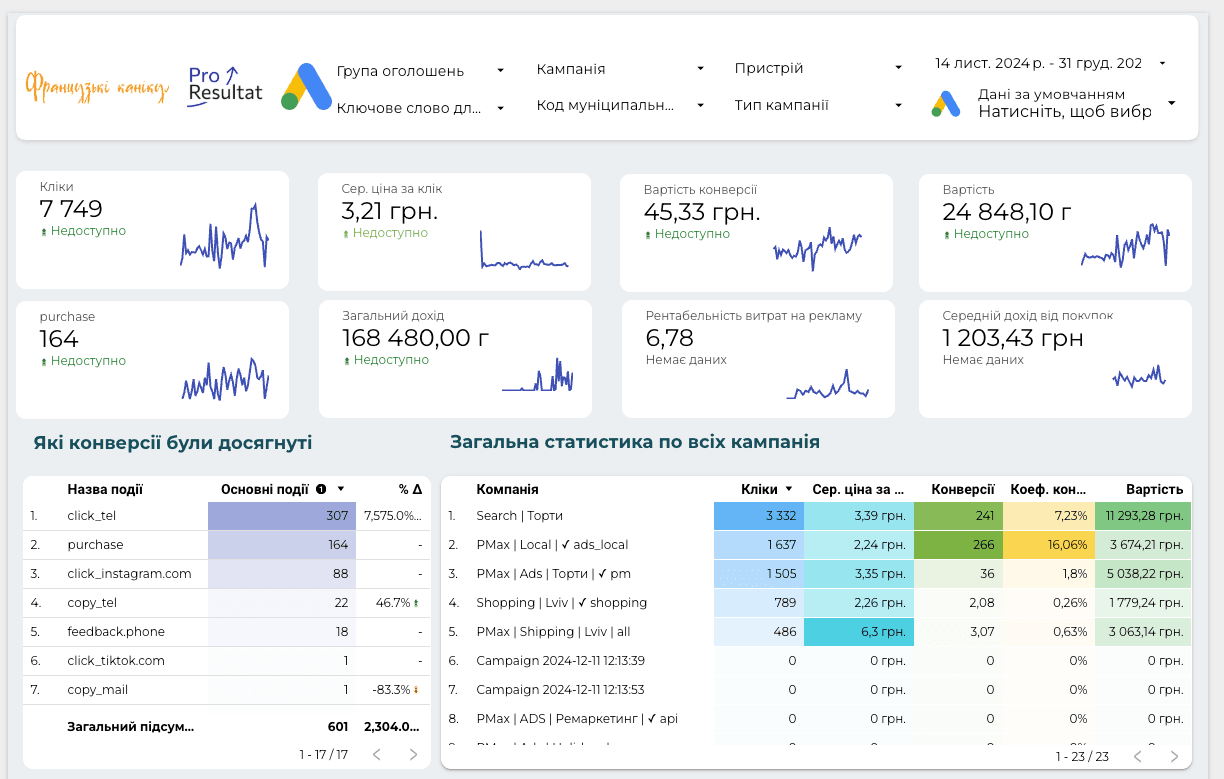Open the Кампанія filter dropdown
1224x779 pixels.
point(621,69)
